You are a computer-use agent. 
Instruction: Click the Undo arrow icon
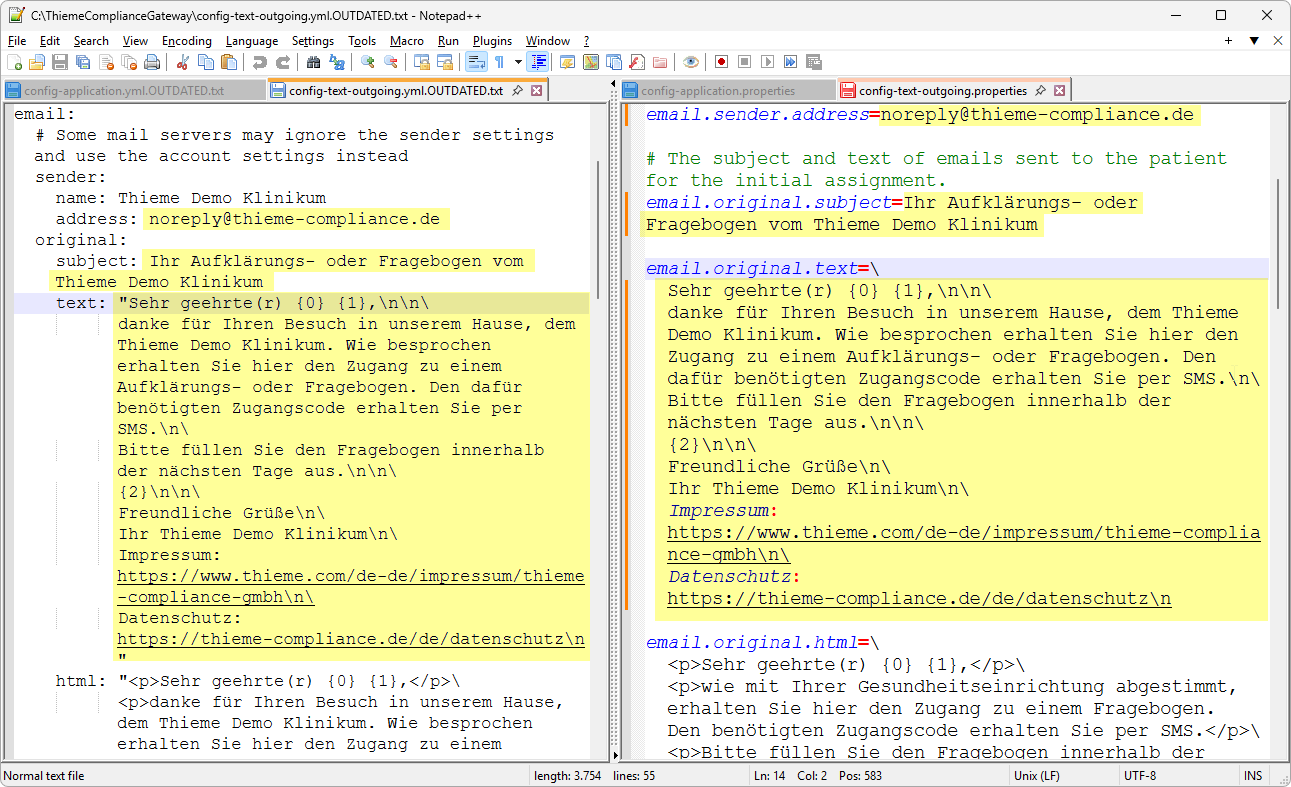tap(259, 62)
